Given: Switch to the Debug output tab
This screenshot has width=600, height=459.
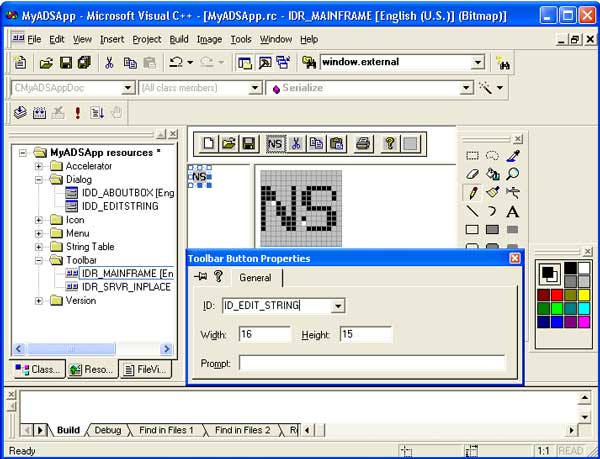Looking at the screenshot, I should [x=108, y=430].
